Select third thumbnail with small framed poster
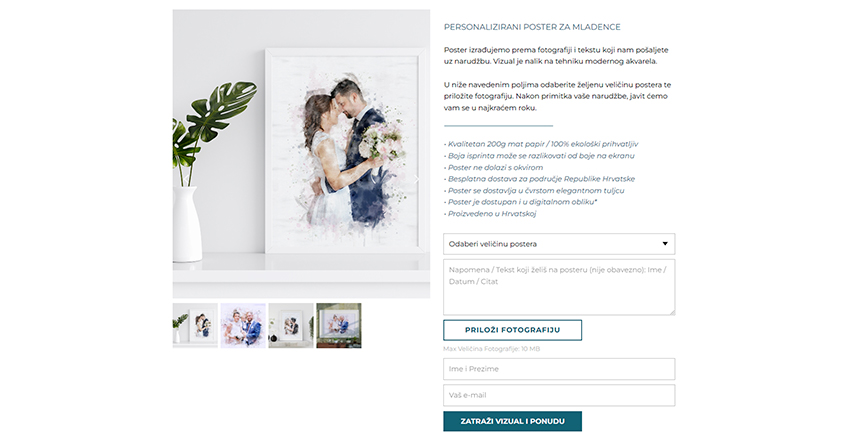 click(291, 325)
